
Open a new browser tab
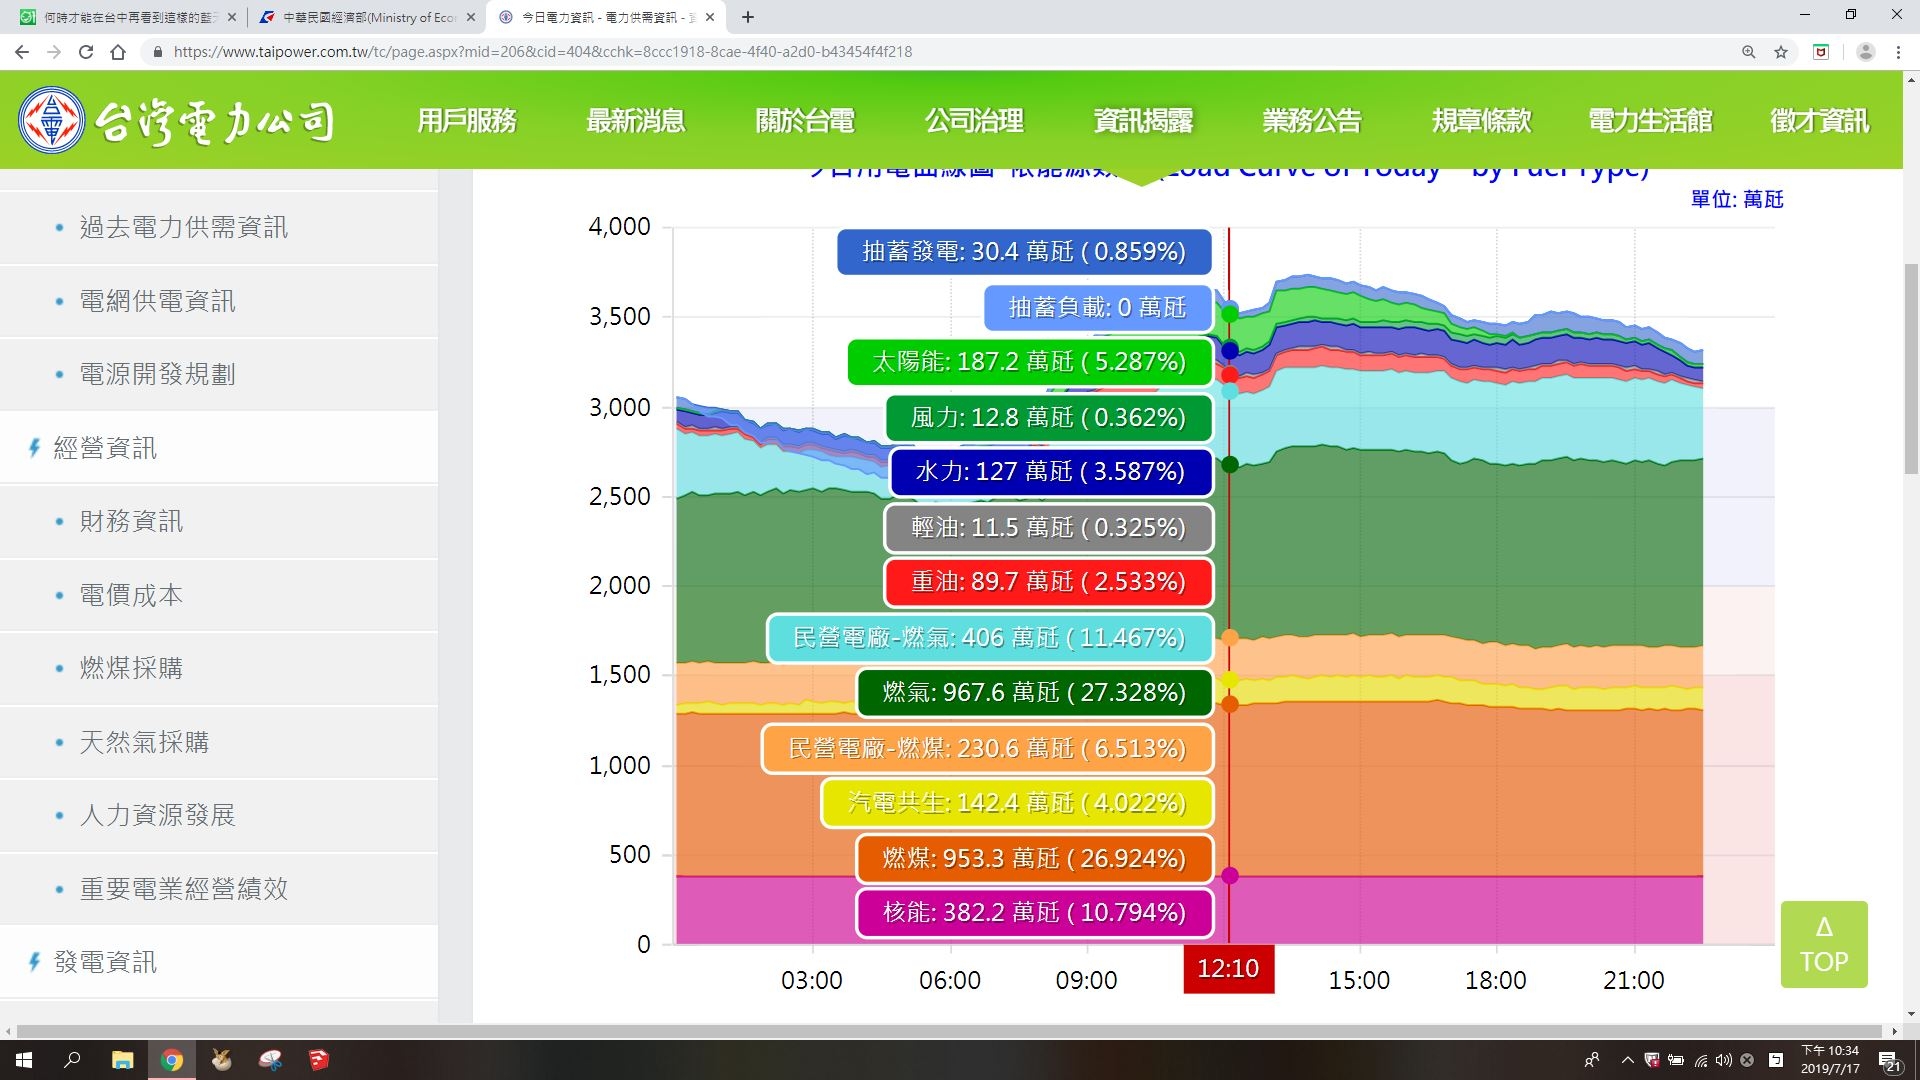pyautogui.click(x=748, y=17)
